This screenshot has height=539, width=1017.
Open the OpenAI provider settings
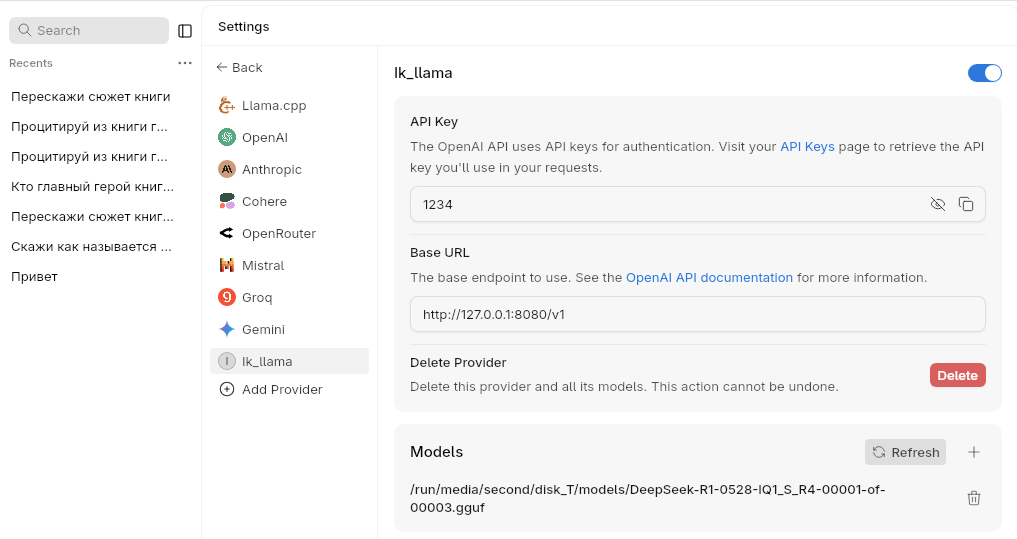click(x=264, y=137)
